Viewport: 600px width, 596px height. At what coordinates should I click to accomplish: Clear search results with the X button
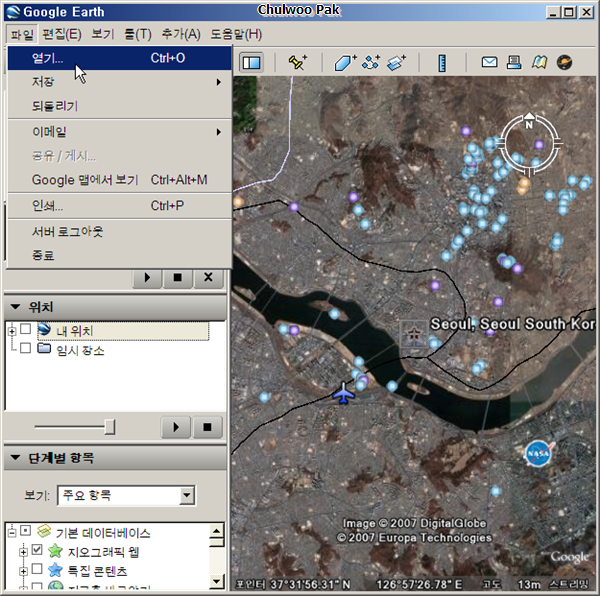(x=208, y=277)
